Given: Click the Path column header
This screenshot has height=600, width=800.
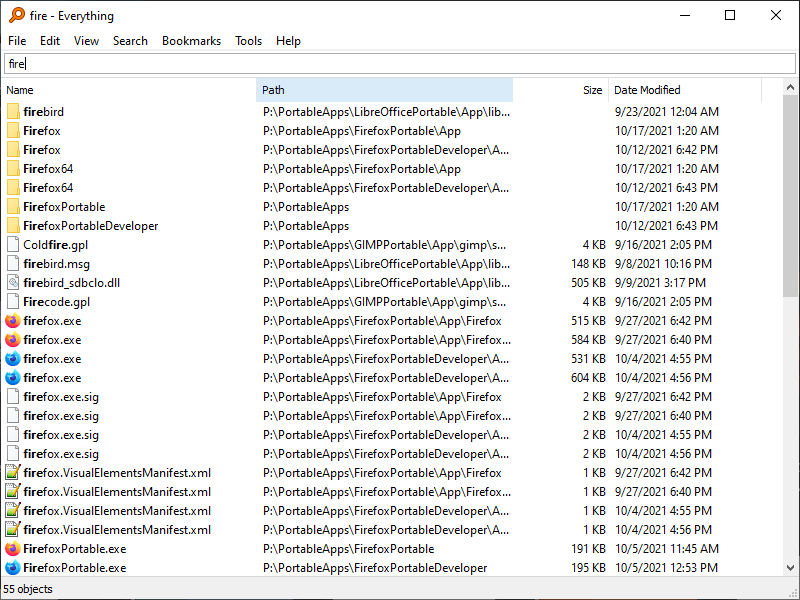Looking at the screenshot, I should point(385,90).
